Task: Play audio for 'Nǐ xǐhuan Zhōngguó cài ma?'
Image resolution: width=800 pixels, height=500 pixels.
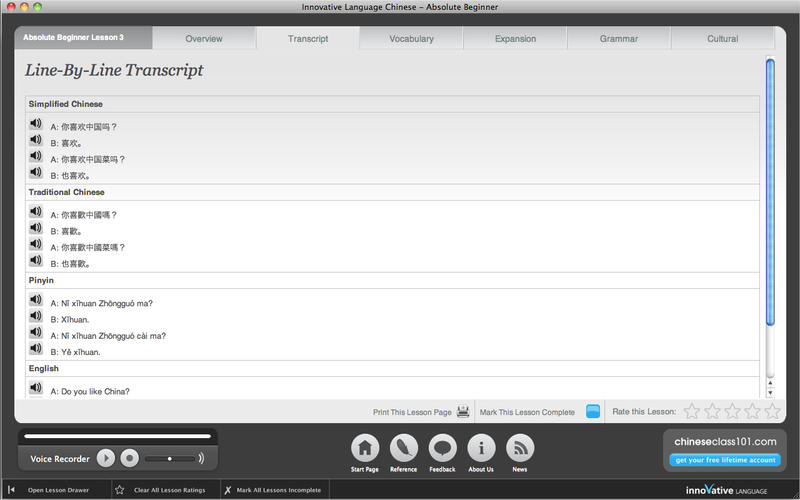Action: click(36, 333)
